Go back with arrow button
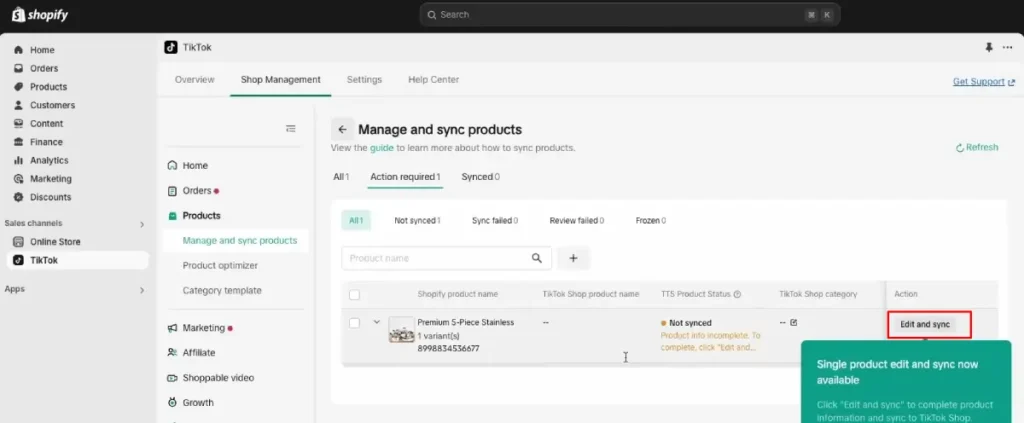 (x=342, y=129)
